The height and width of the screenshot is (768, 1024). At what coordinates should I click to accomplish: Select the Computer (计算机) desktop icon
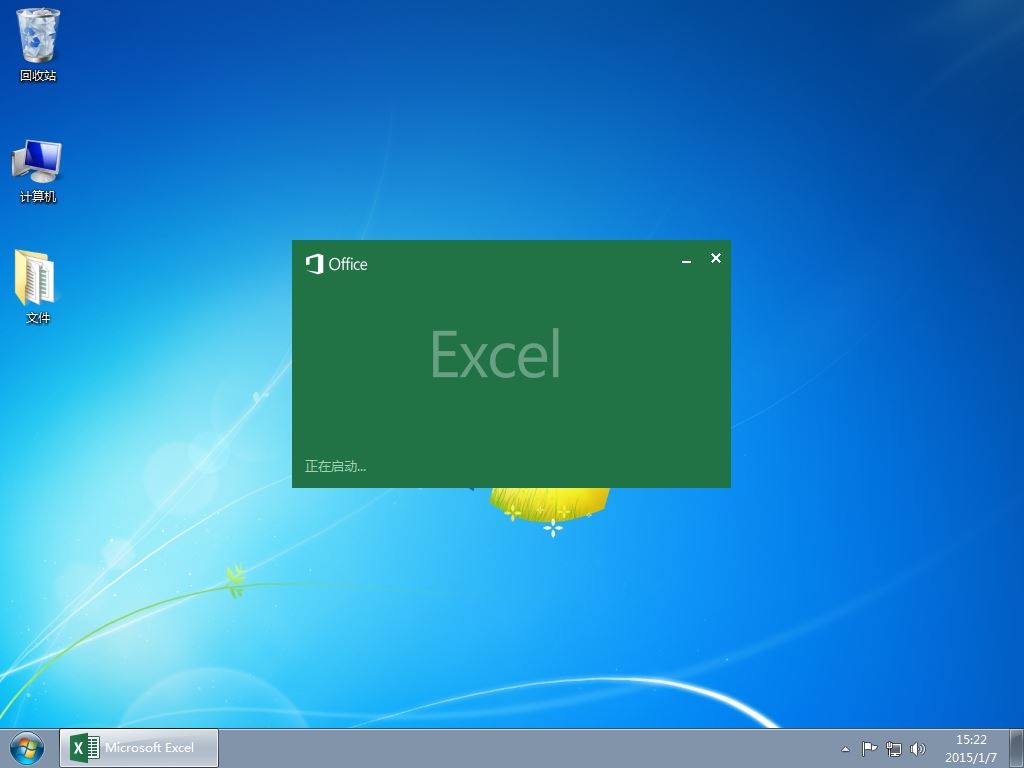point(37,171)
